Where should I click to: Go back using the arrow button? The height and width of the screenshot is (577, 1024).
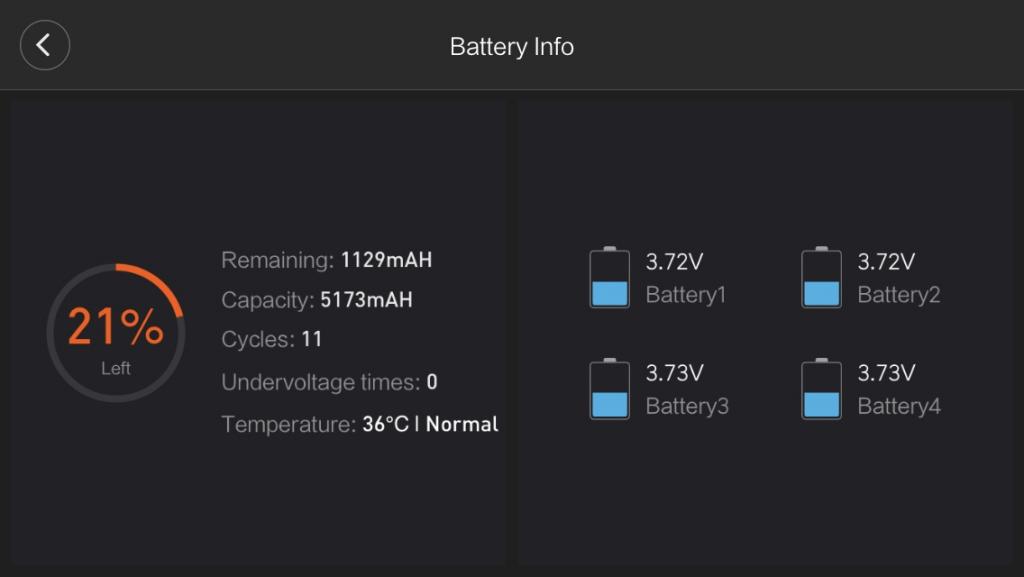coord(44,45)
